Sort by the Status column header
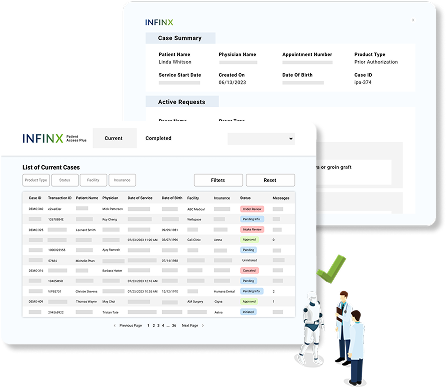The height and width of the screenshot is (388, 446). click(x=245, y=198)
